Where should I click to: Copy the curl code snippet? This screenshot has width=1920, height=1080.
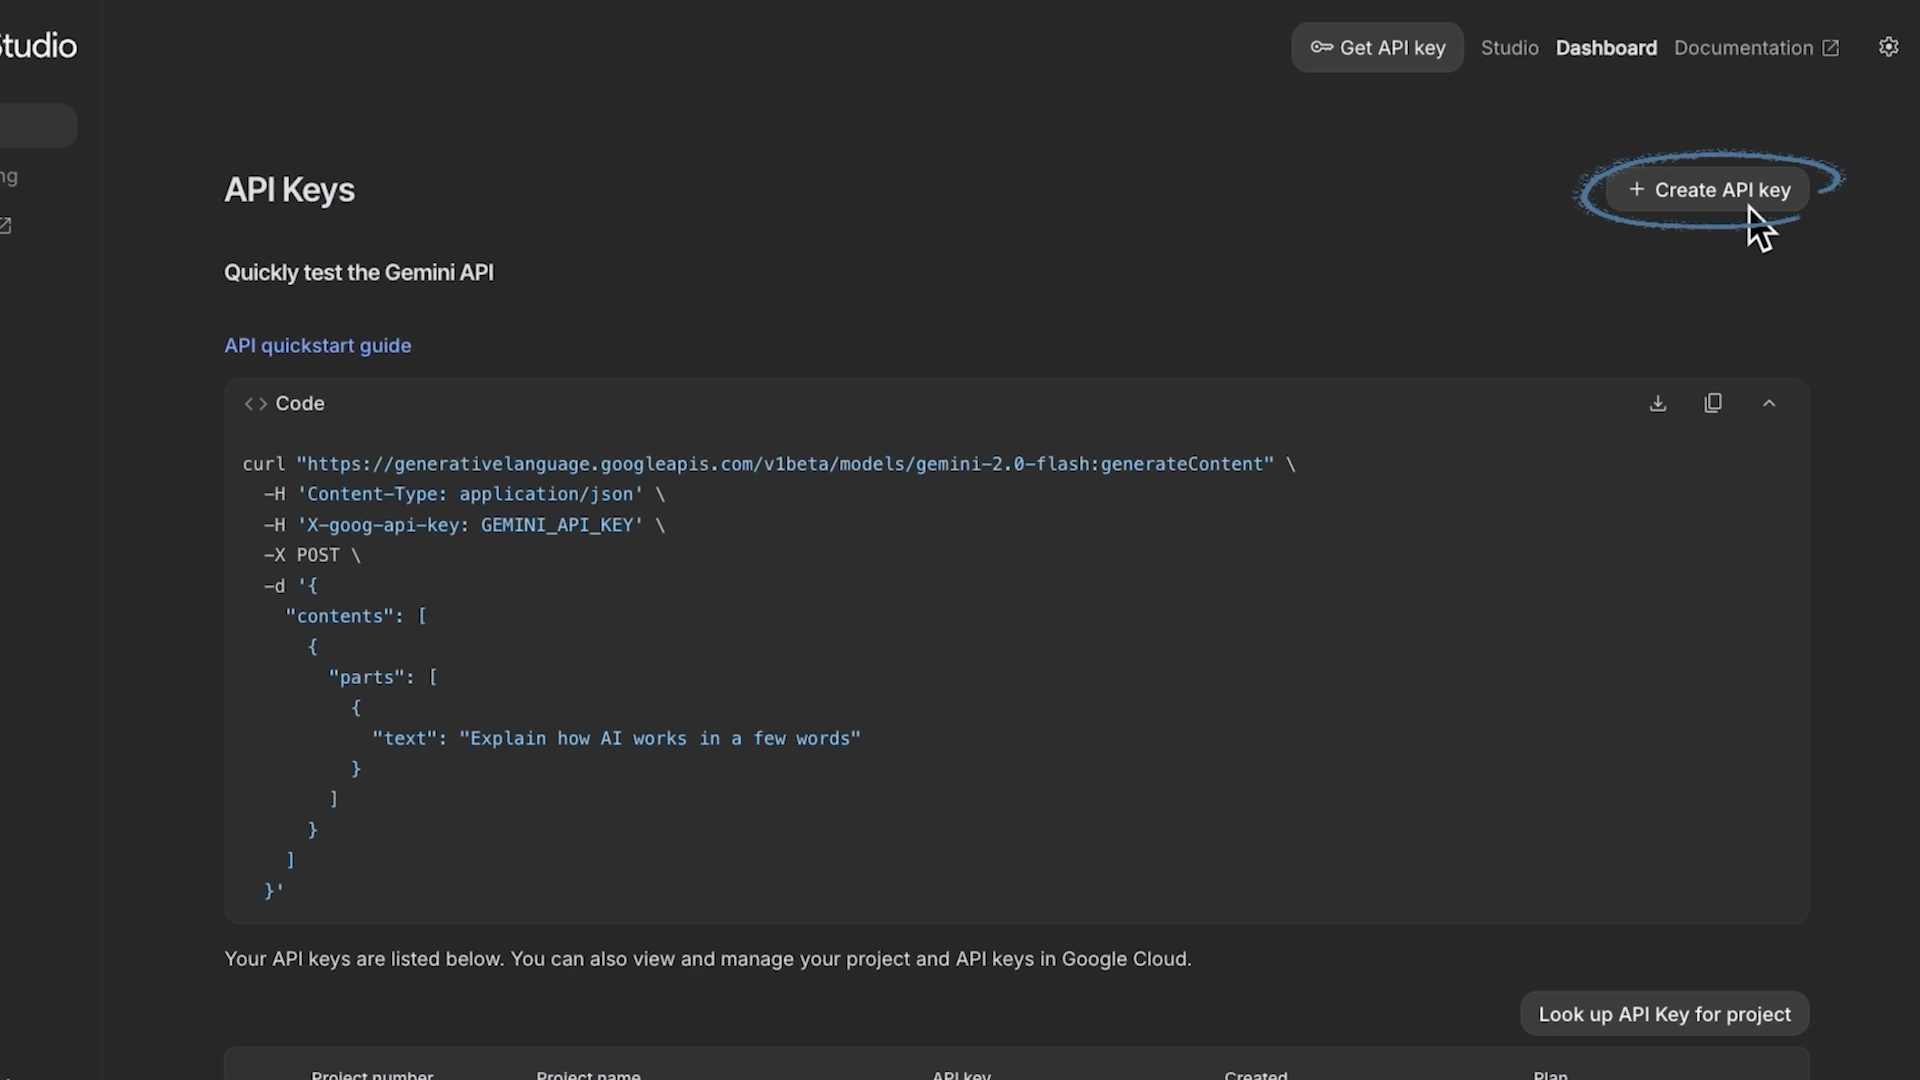coord(1713,403)
